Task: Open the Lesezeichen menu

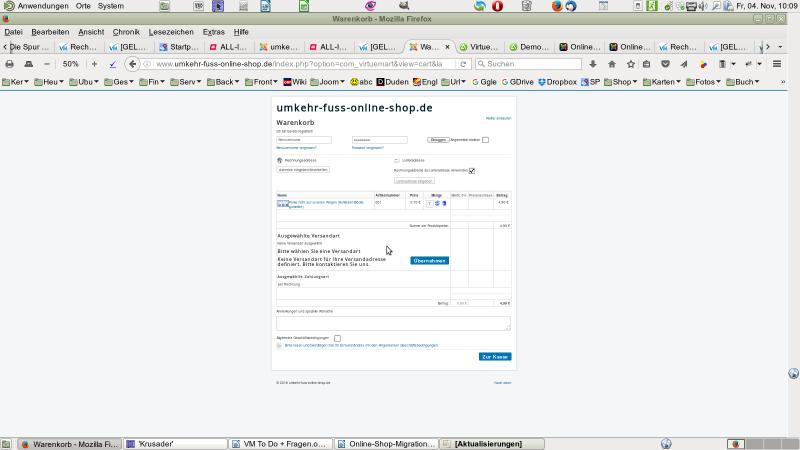Action: pyautogui.click(x=171, y=32)
